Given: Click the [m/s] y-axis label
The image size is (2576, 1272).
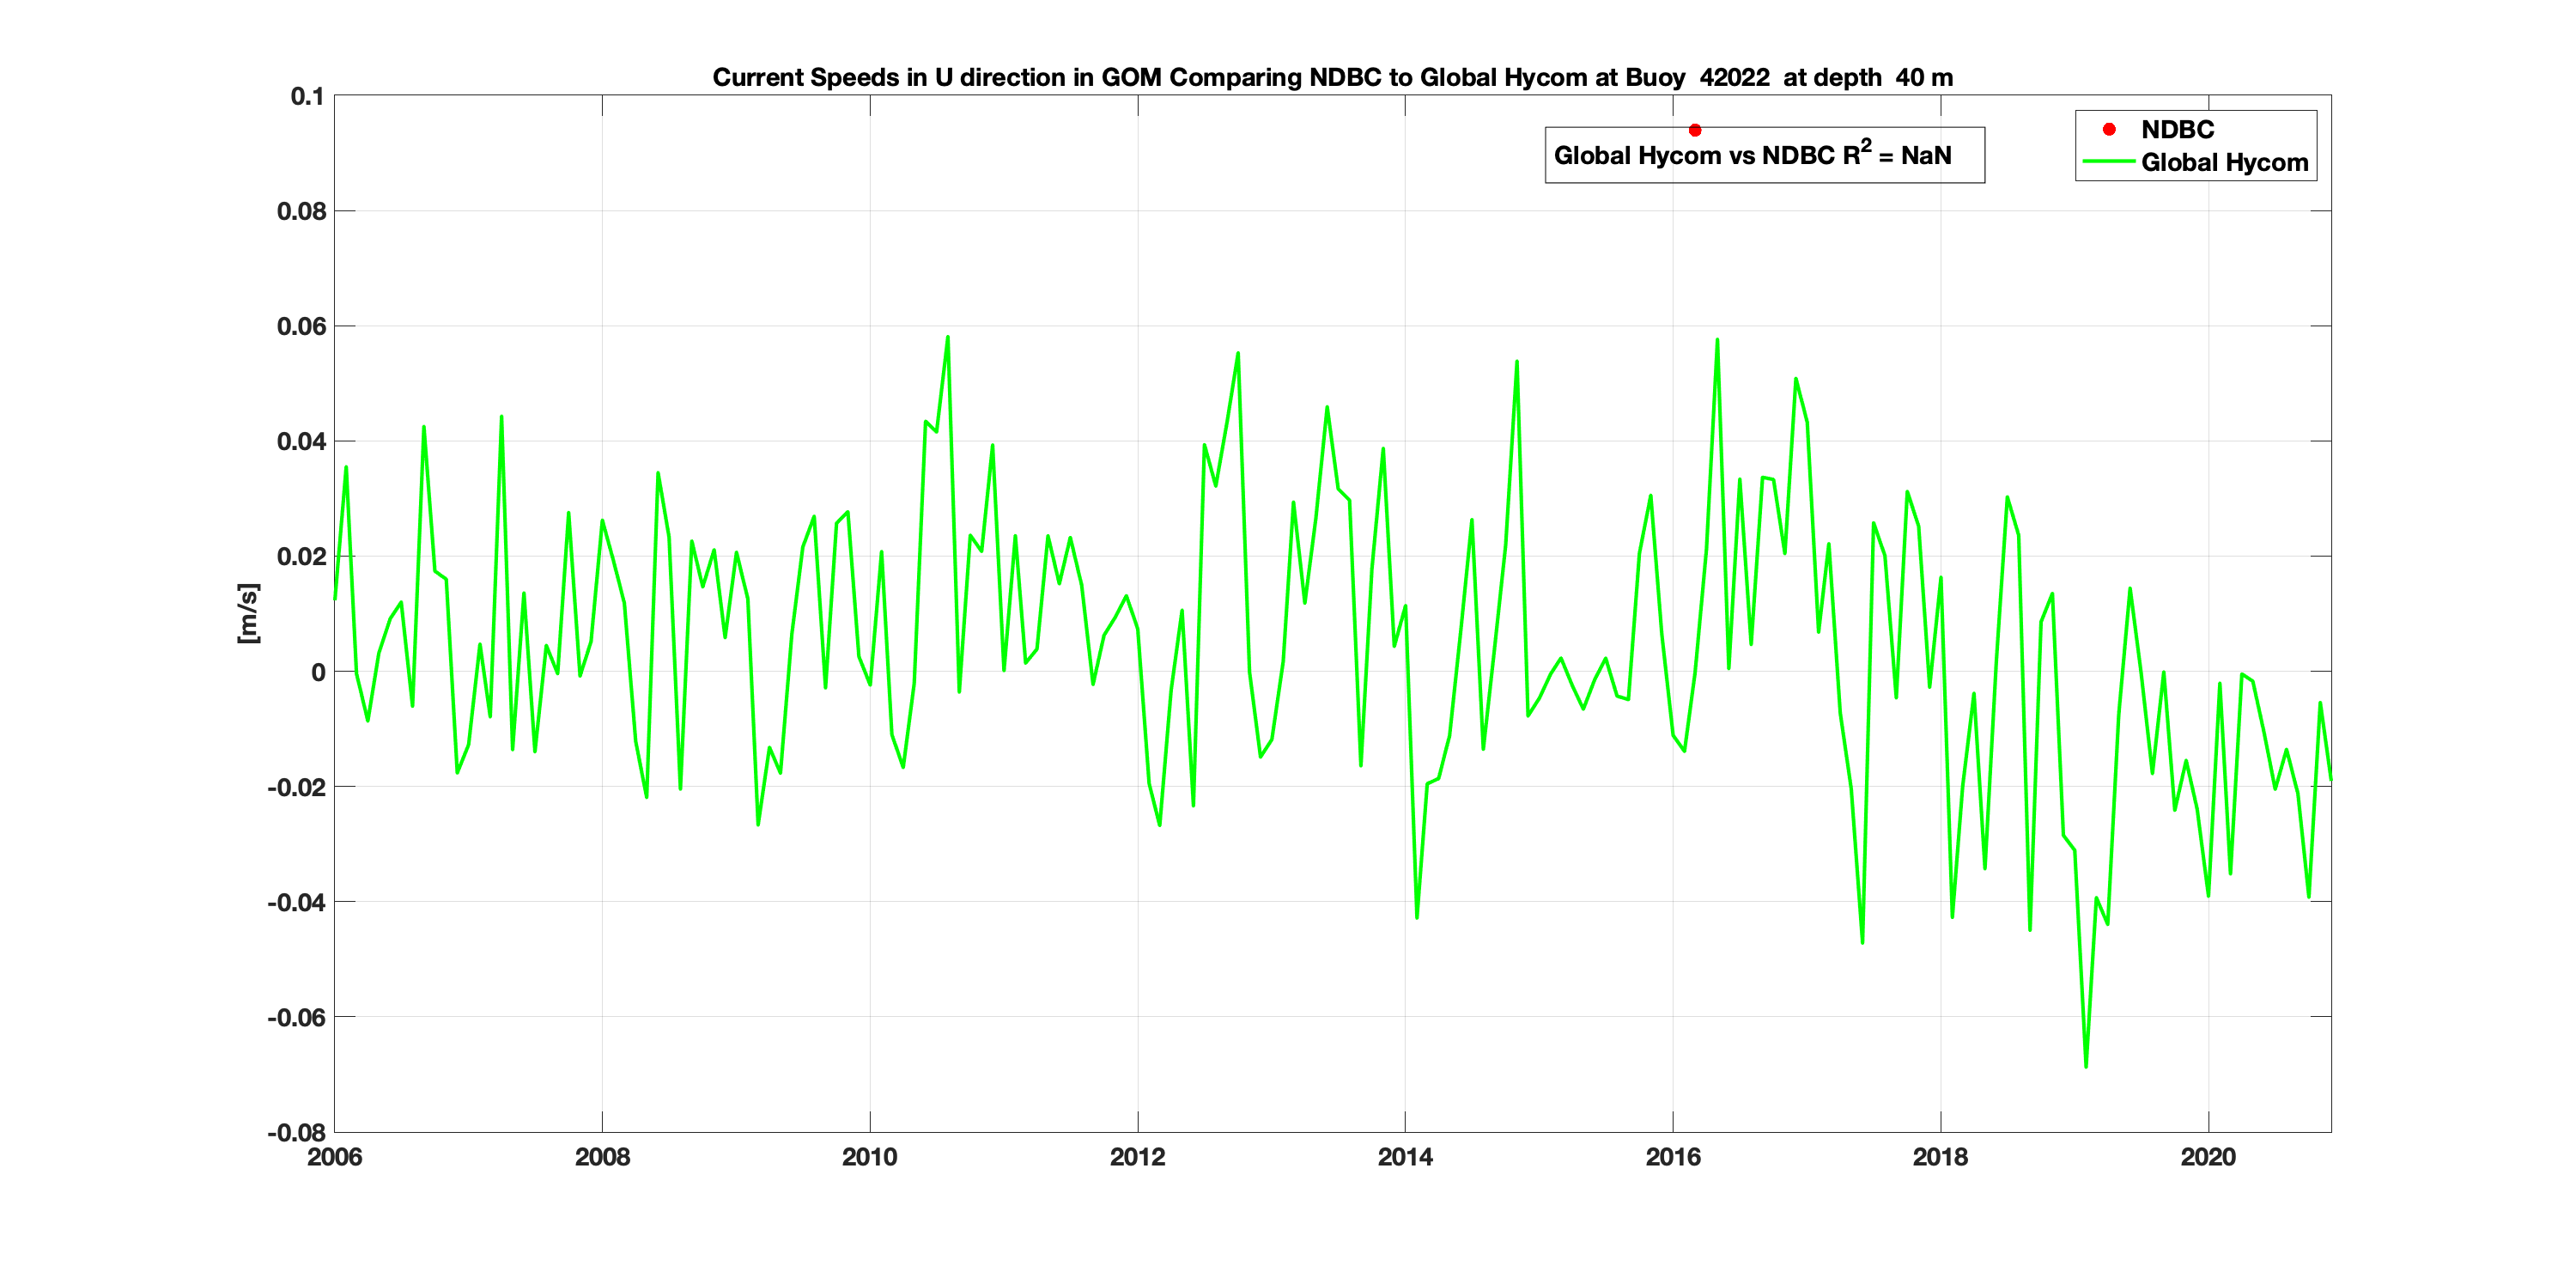Looking at the screenshot, I should (248, 613).
